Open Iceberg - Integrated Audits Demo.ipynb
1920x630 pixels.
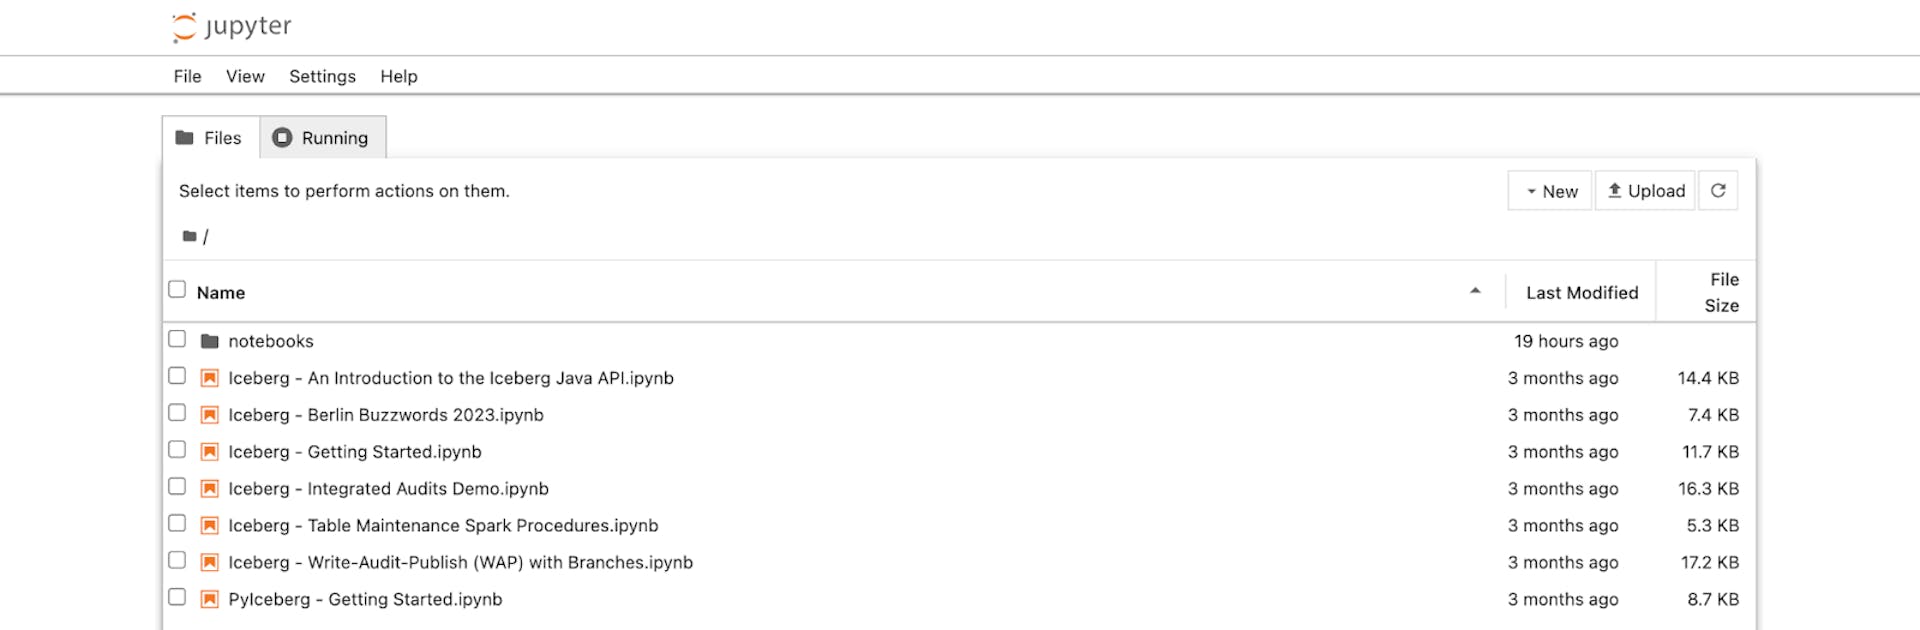coord(389,488)
